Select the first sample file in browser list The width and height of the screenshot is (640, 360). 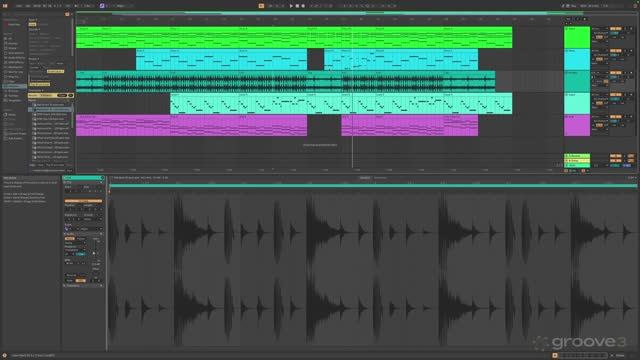pyautogui.click(x=51, y=105)
